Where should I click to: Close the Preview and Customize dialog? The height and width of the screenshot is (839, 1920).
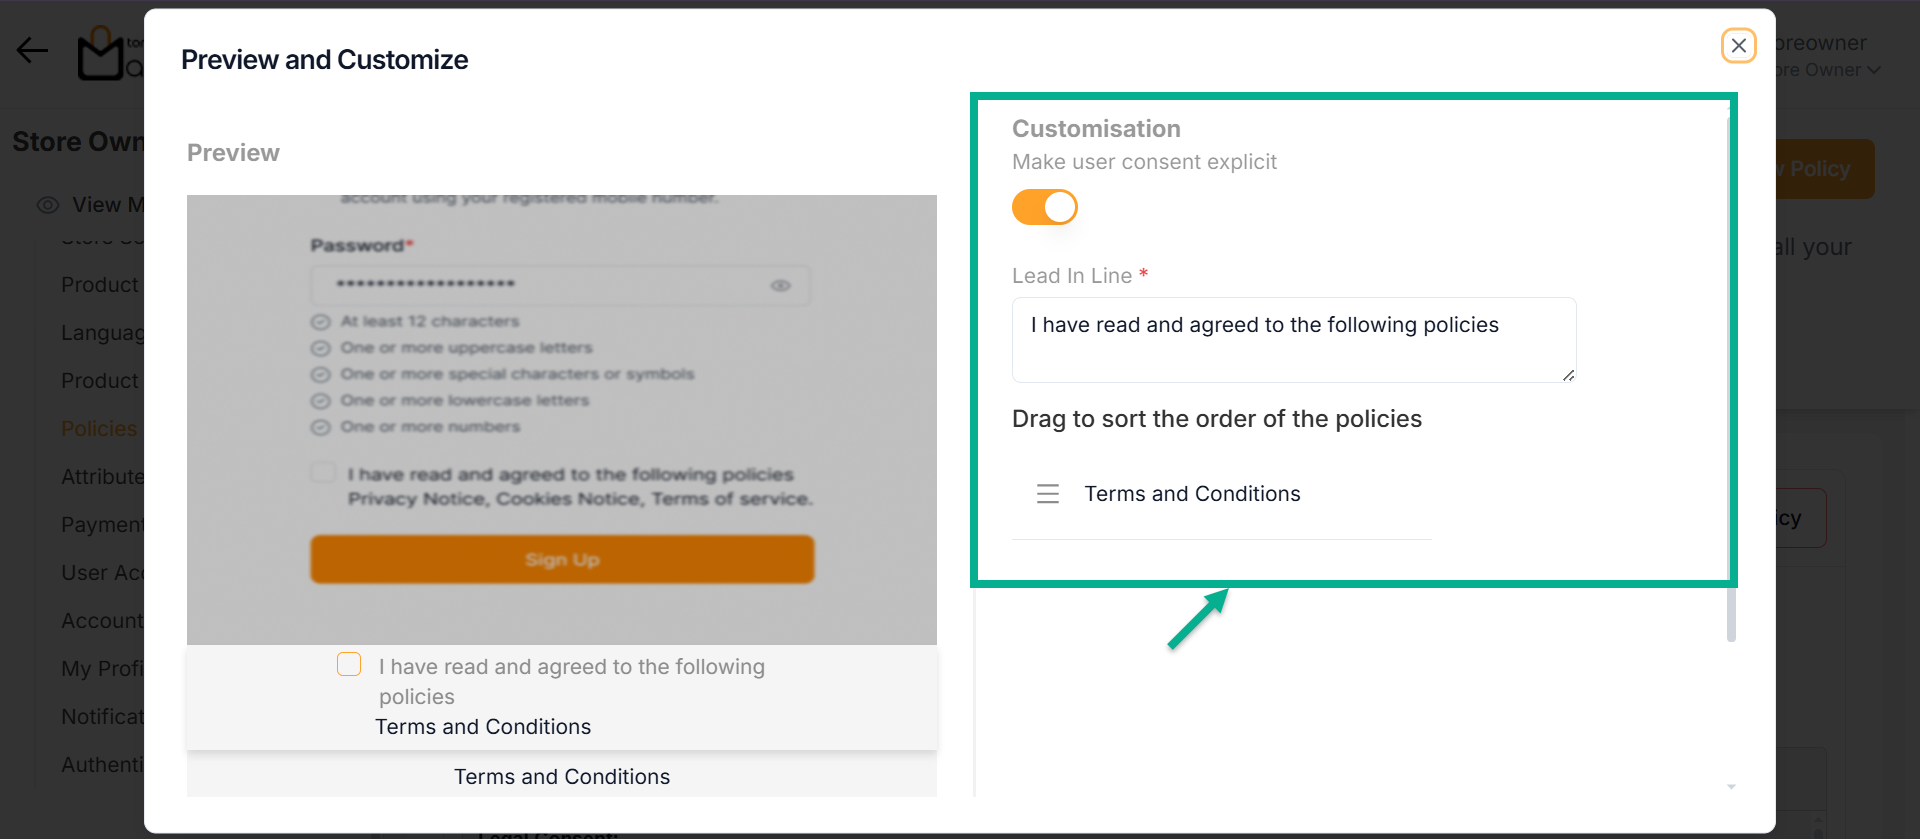(x=1738, y=46)
